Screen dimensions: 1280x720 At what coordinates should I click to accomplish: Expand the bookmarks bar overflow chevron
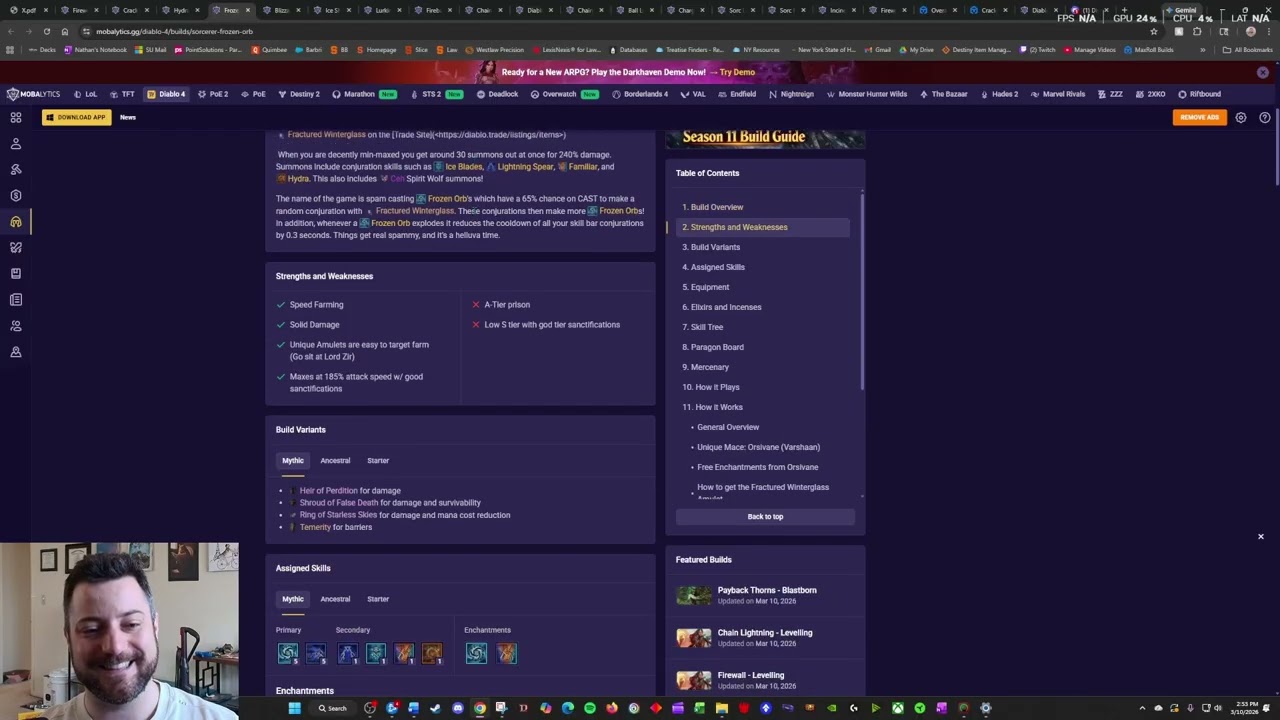1203,50
